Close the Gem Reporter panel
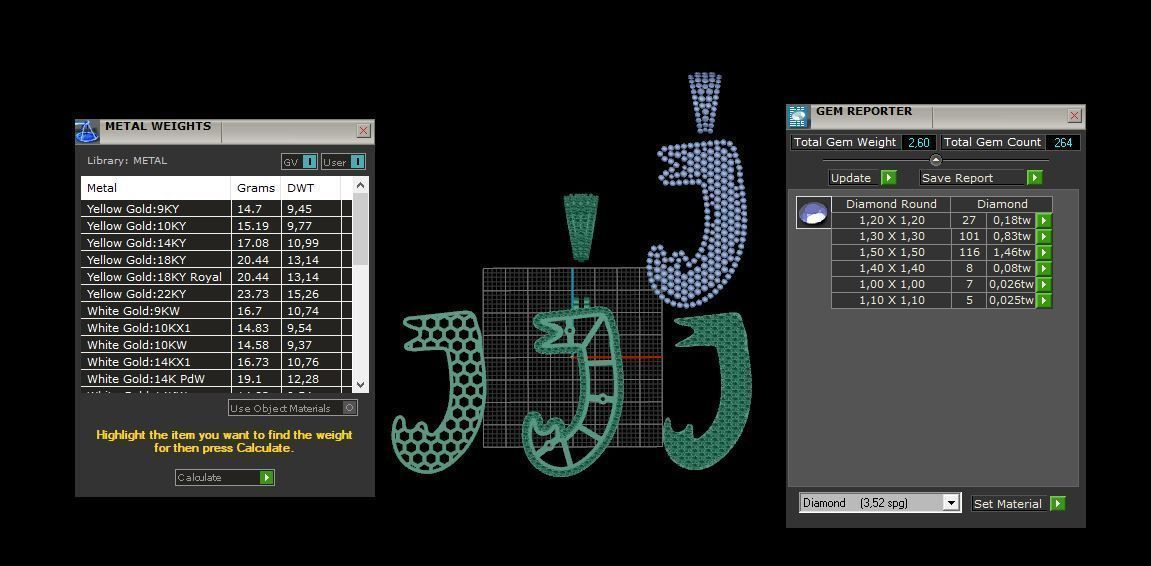This screenshot has height=566, width=1151. (1075, 115)
